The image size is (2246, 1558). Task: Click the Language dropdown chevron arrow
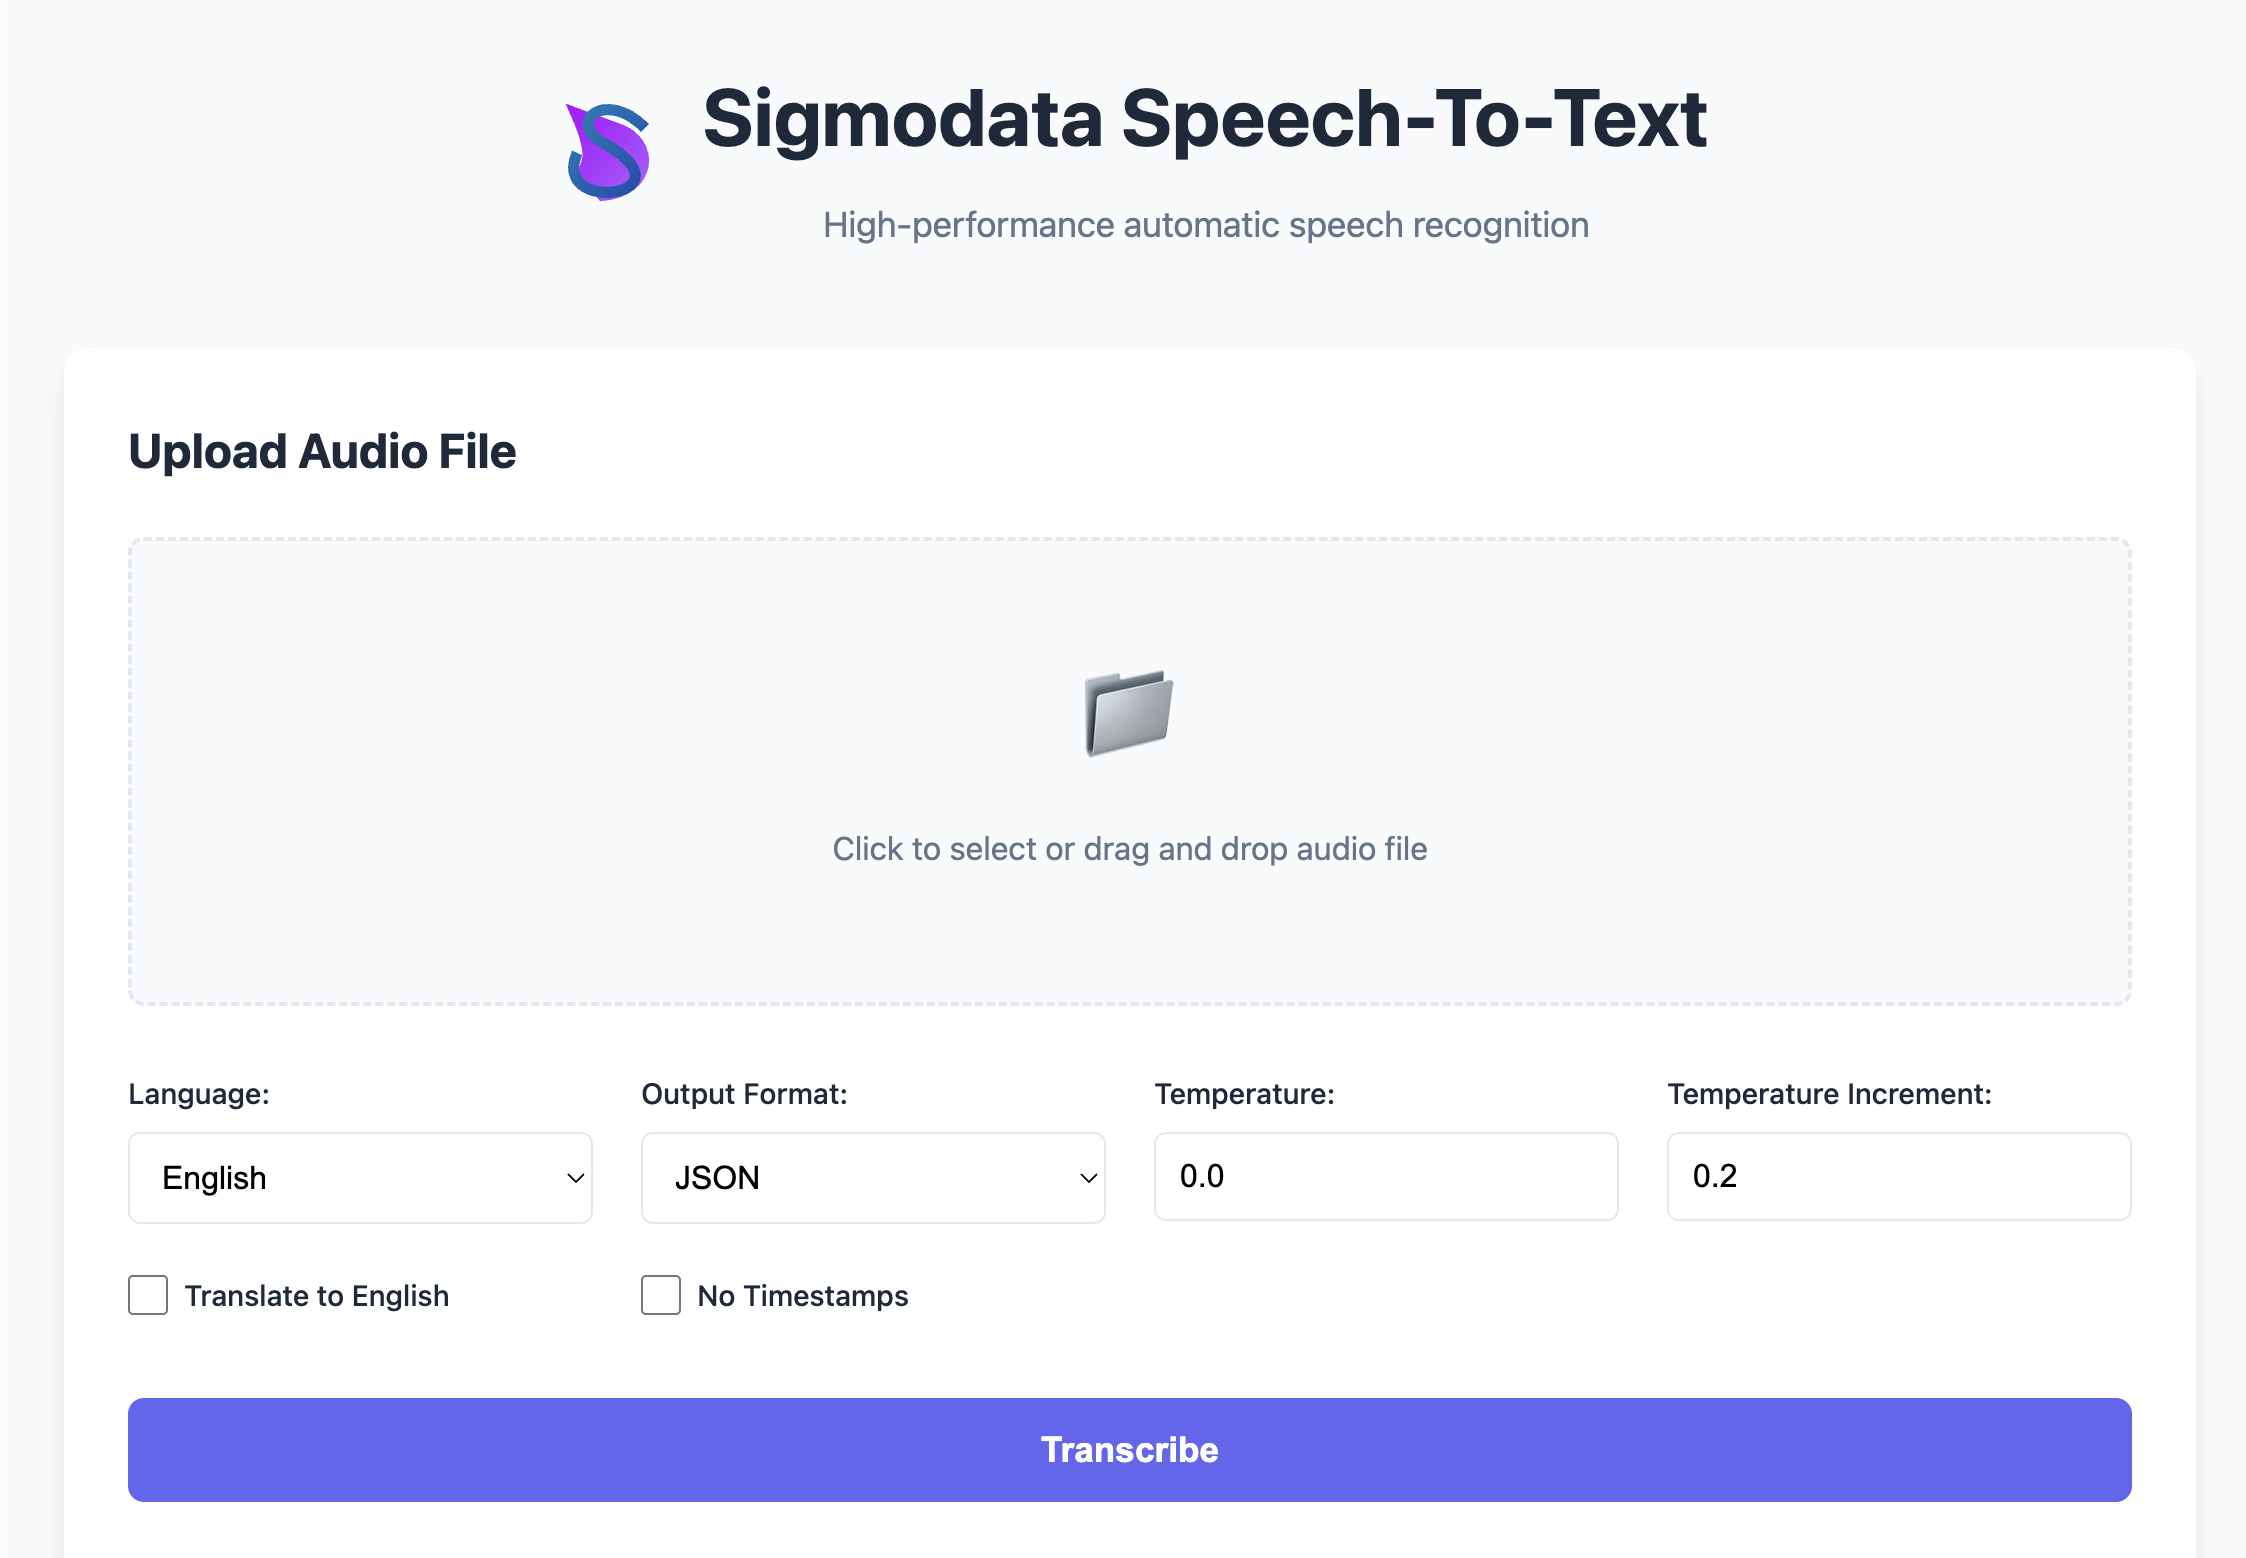[575, 1178]
